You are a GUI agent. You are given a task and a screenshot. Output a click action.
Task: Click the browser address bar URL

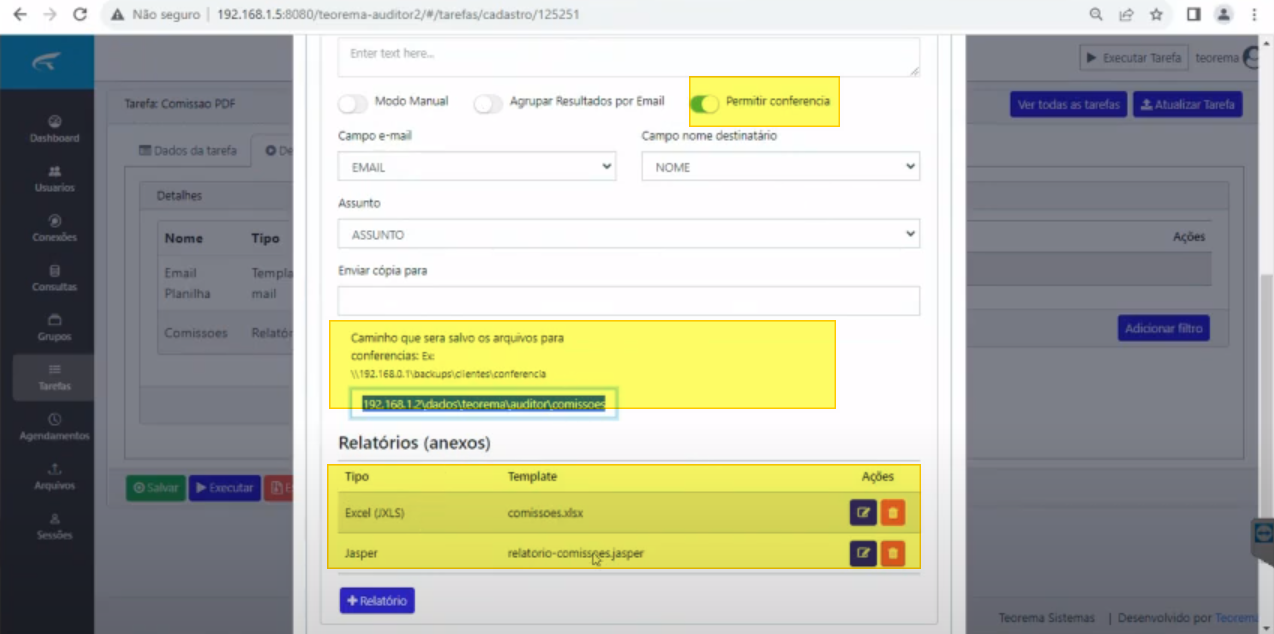coord(397,15)
